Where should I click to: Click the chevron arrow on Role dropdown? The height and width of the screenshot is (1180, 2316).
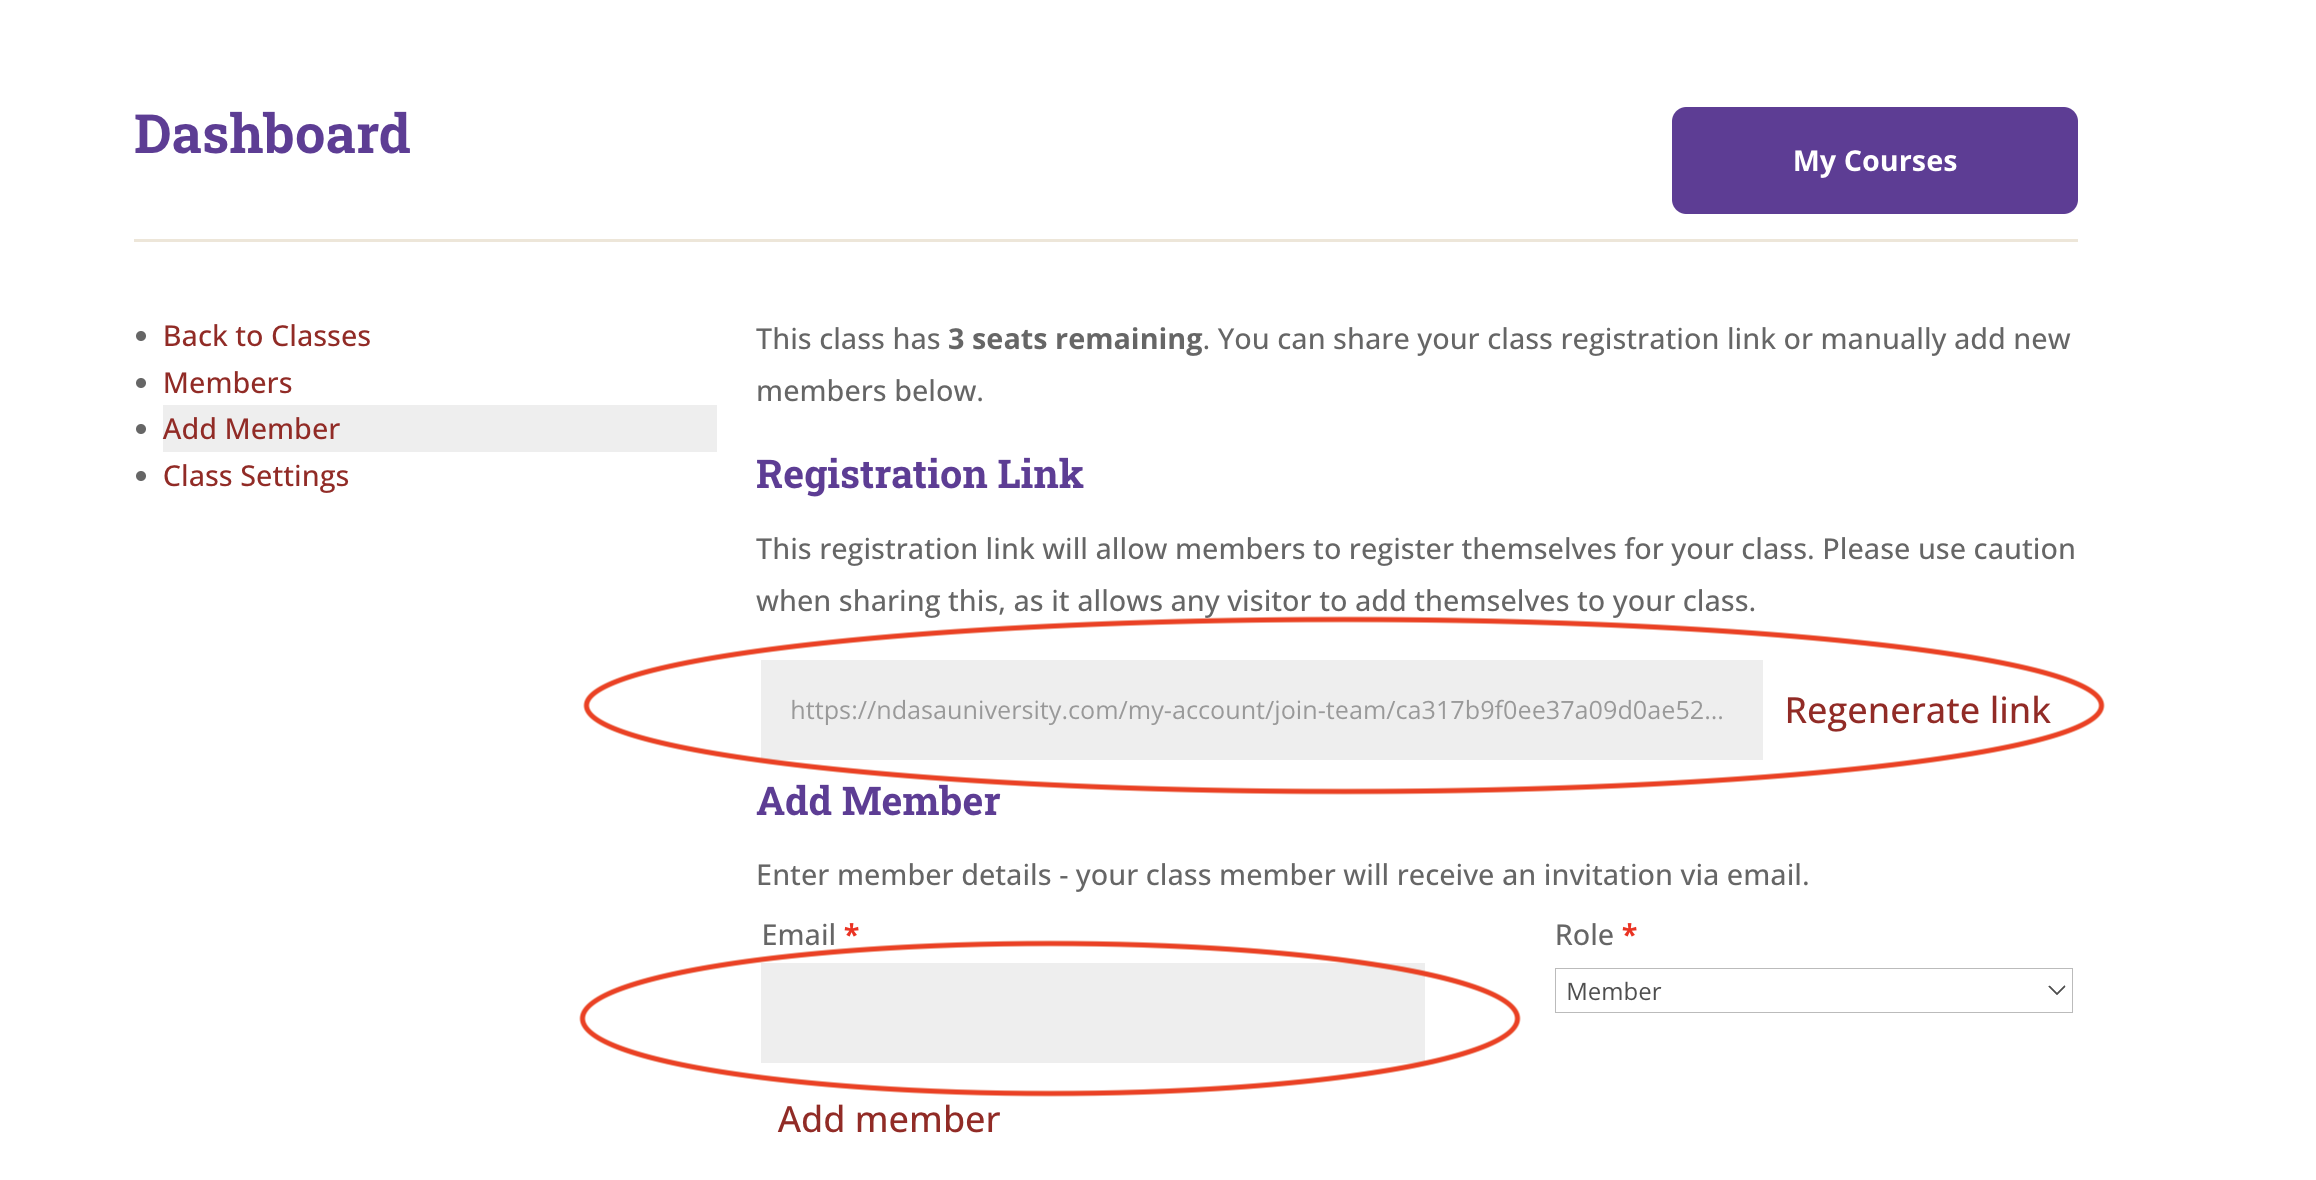(2056, 991)
